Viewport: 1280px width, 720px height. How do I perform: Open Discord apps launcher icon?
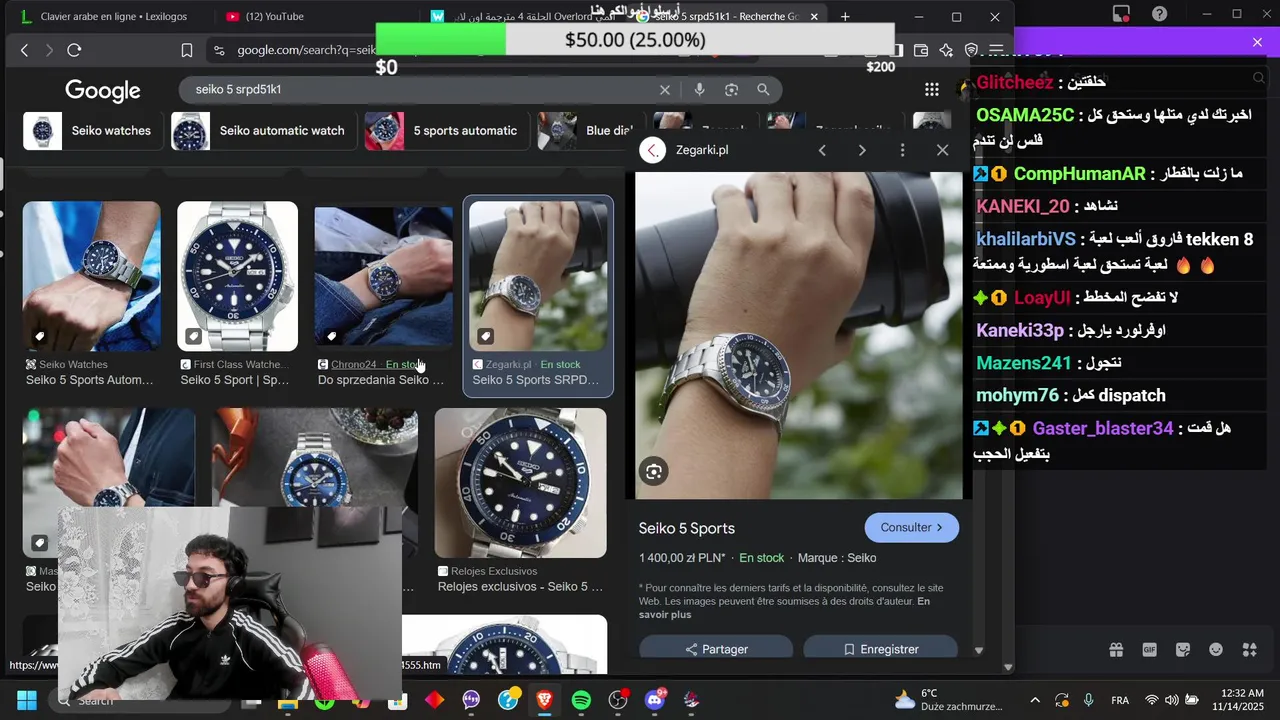coord(1250,650)
